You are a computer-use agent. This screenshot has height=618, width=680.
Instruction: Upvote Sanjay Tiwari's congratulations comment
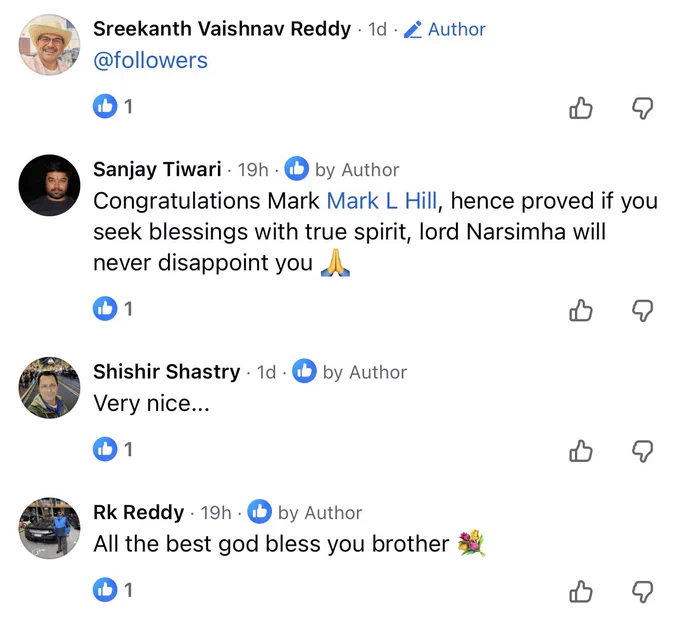tap(581, 310)
